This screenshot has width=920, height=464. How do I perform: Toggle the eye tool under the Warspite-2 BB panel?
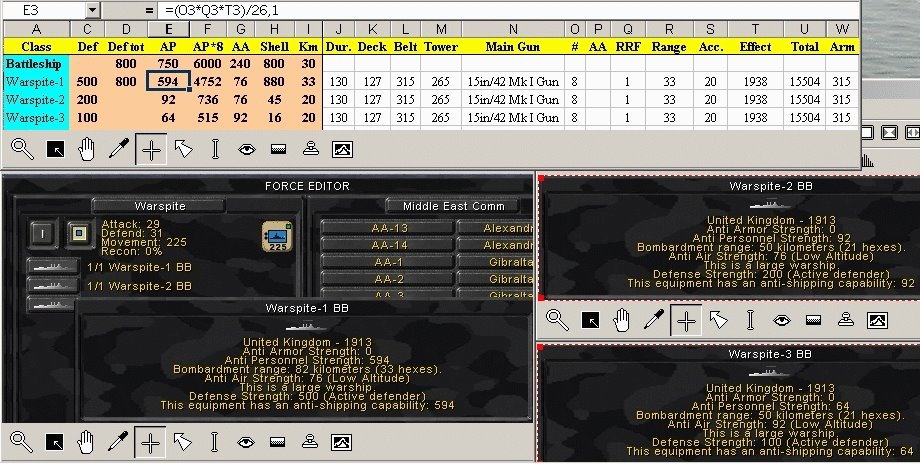(x=782, y=320)
